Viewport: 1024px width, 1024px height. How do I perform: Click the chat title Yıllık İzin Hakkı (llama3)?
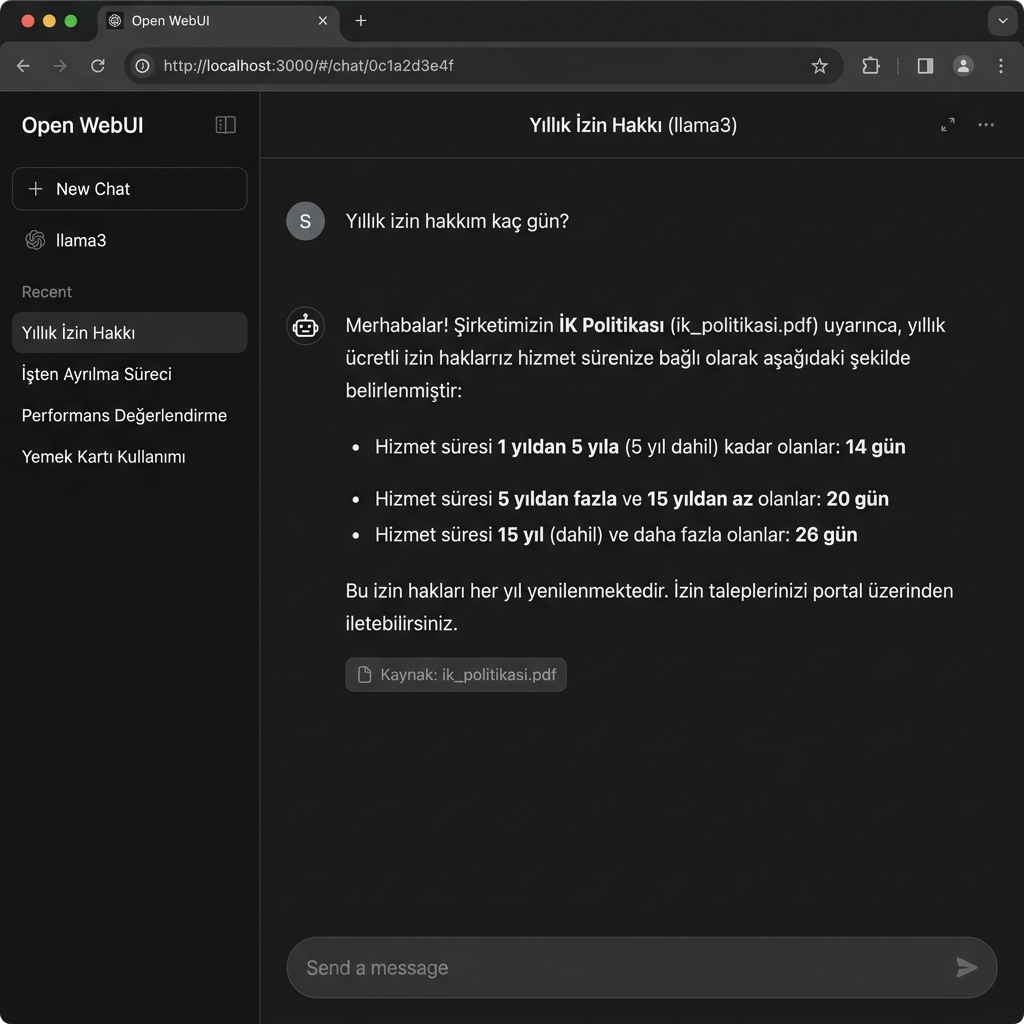click(x=633, y=125)
